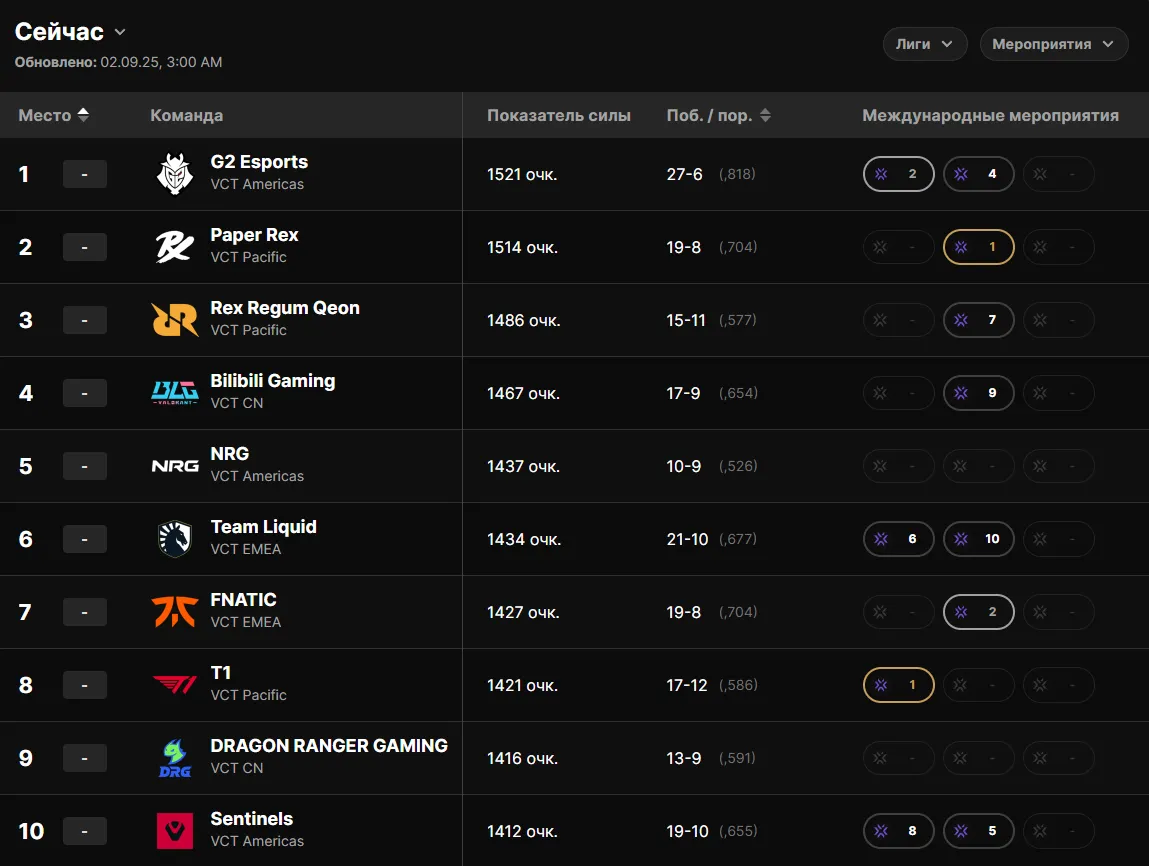Screen dimensions: 1149x866
Task: Click the 1421 очк. power score
Action: 522,686
